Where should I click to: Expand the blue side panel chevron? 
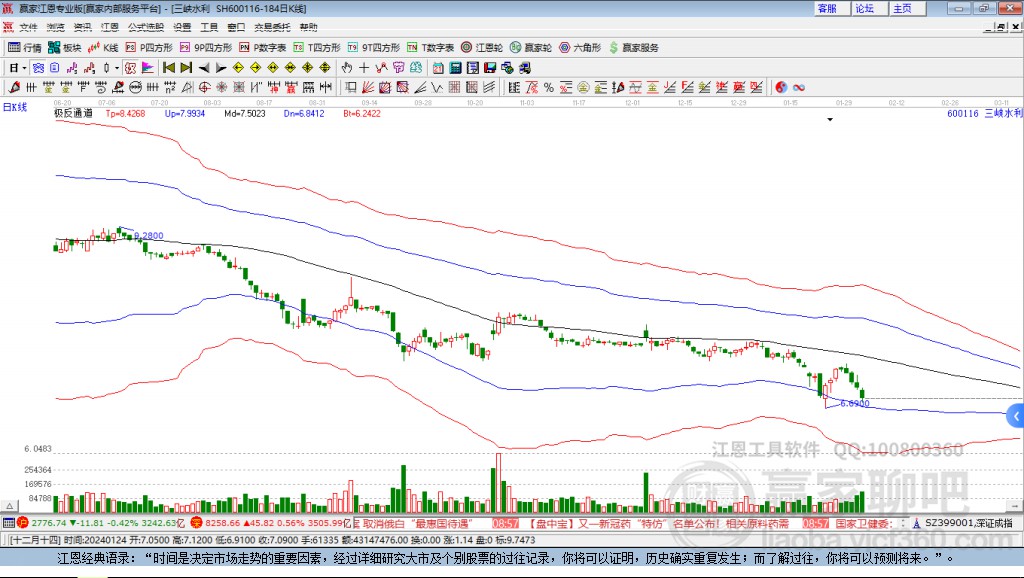(x=1016, y=416)
